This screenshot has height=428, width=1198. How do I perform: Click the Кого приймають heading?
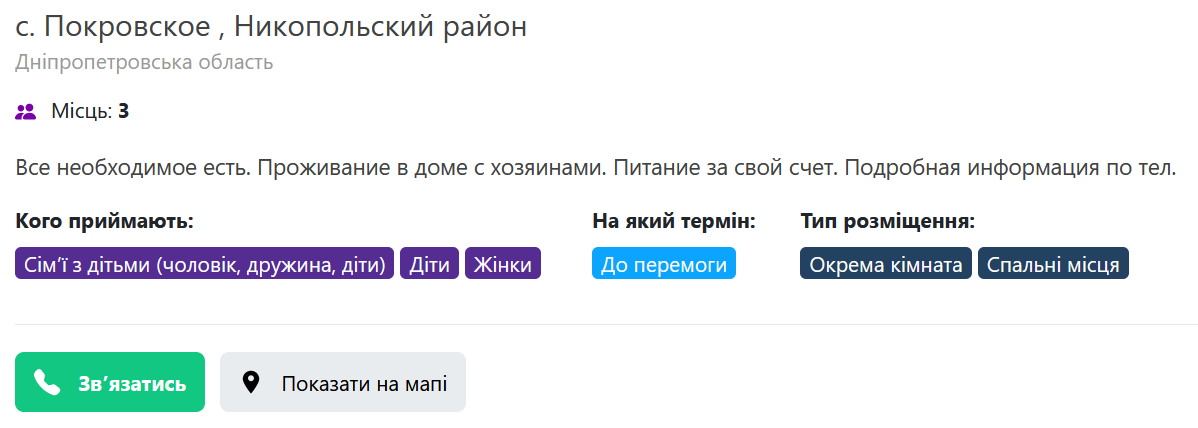[105, 222]
